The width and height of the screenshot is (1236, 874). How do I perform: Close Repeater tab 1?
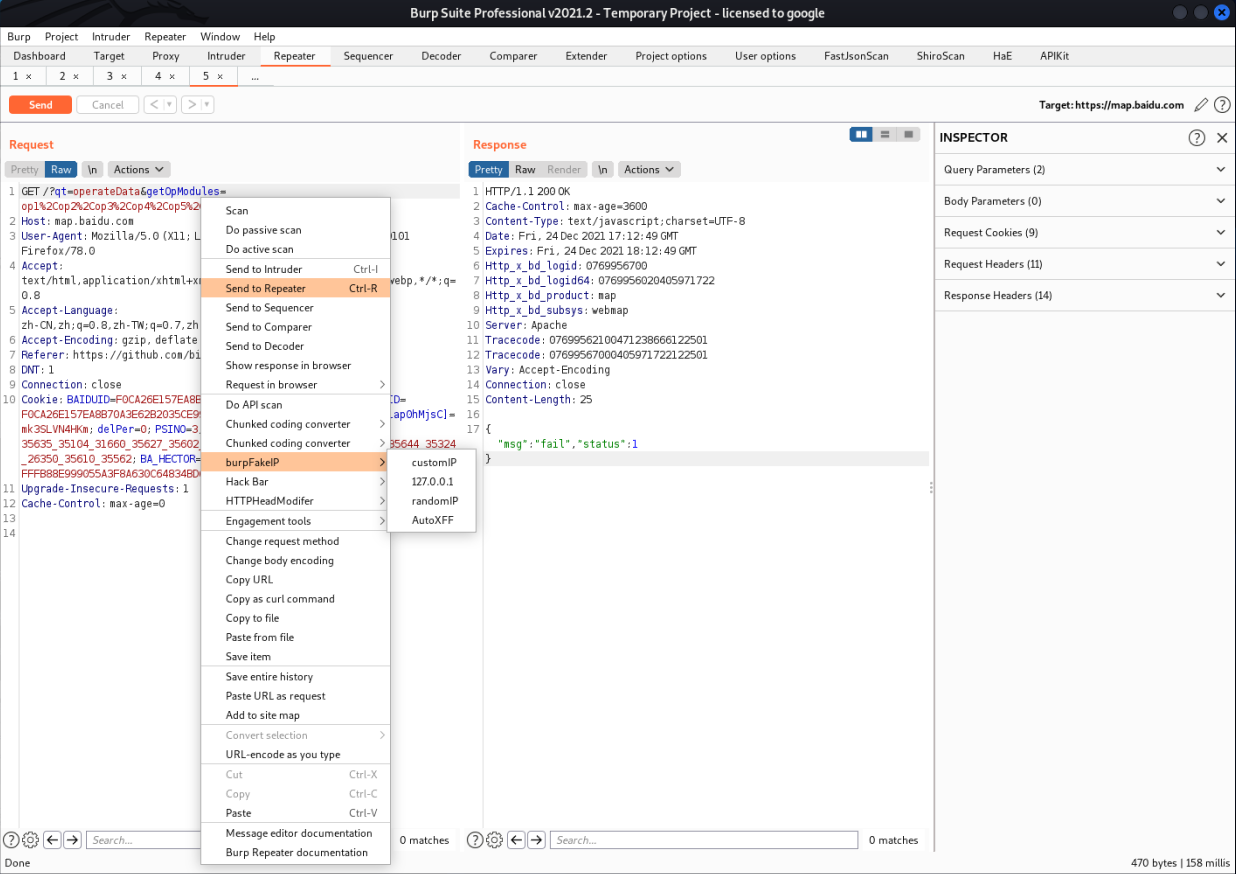[x=28, y=77]
